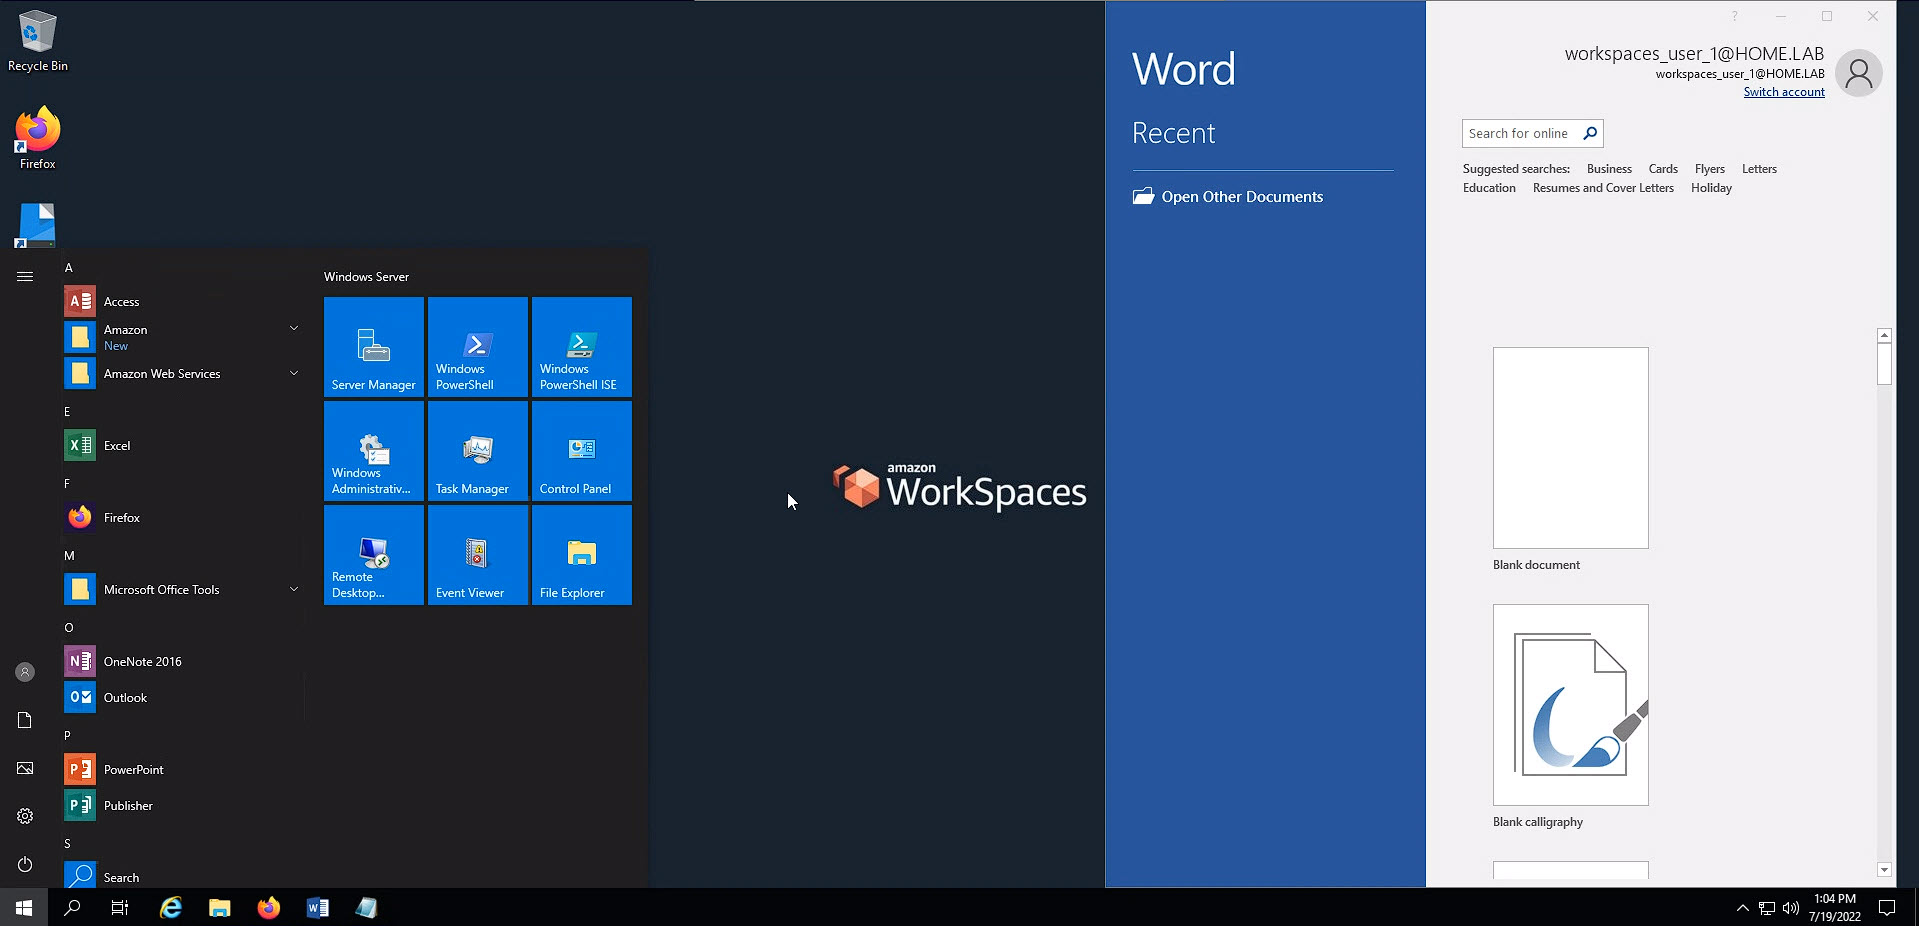Open PowerPoint from the Start menu
This screenshot has height=926, width=1919.
[134, 769]
